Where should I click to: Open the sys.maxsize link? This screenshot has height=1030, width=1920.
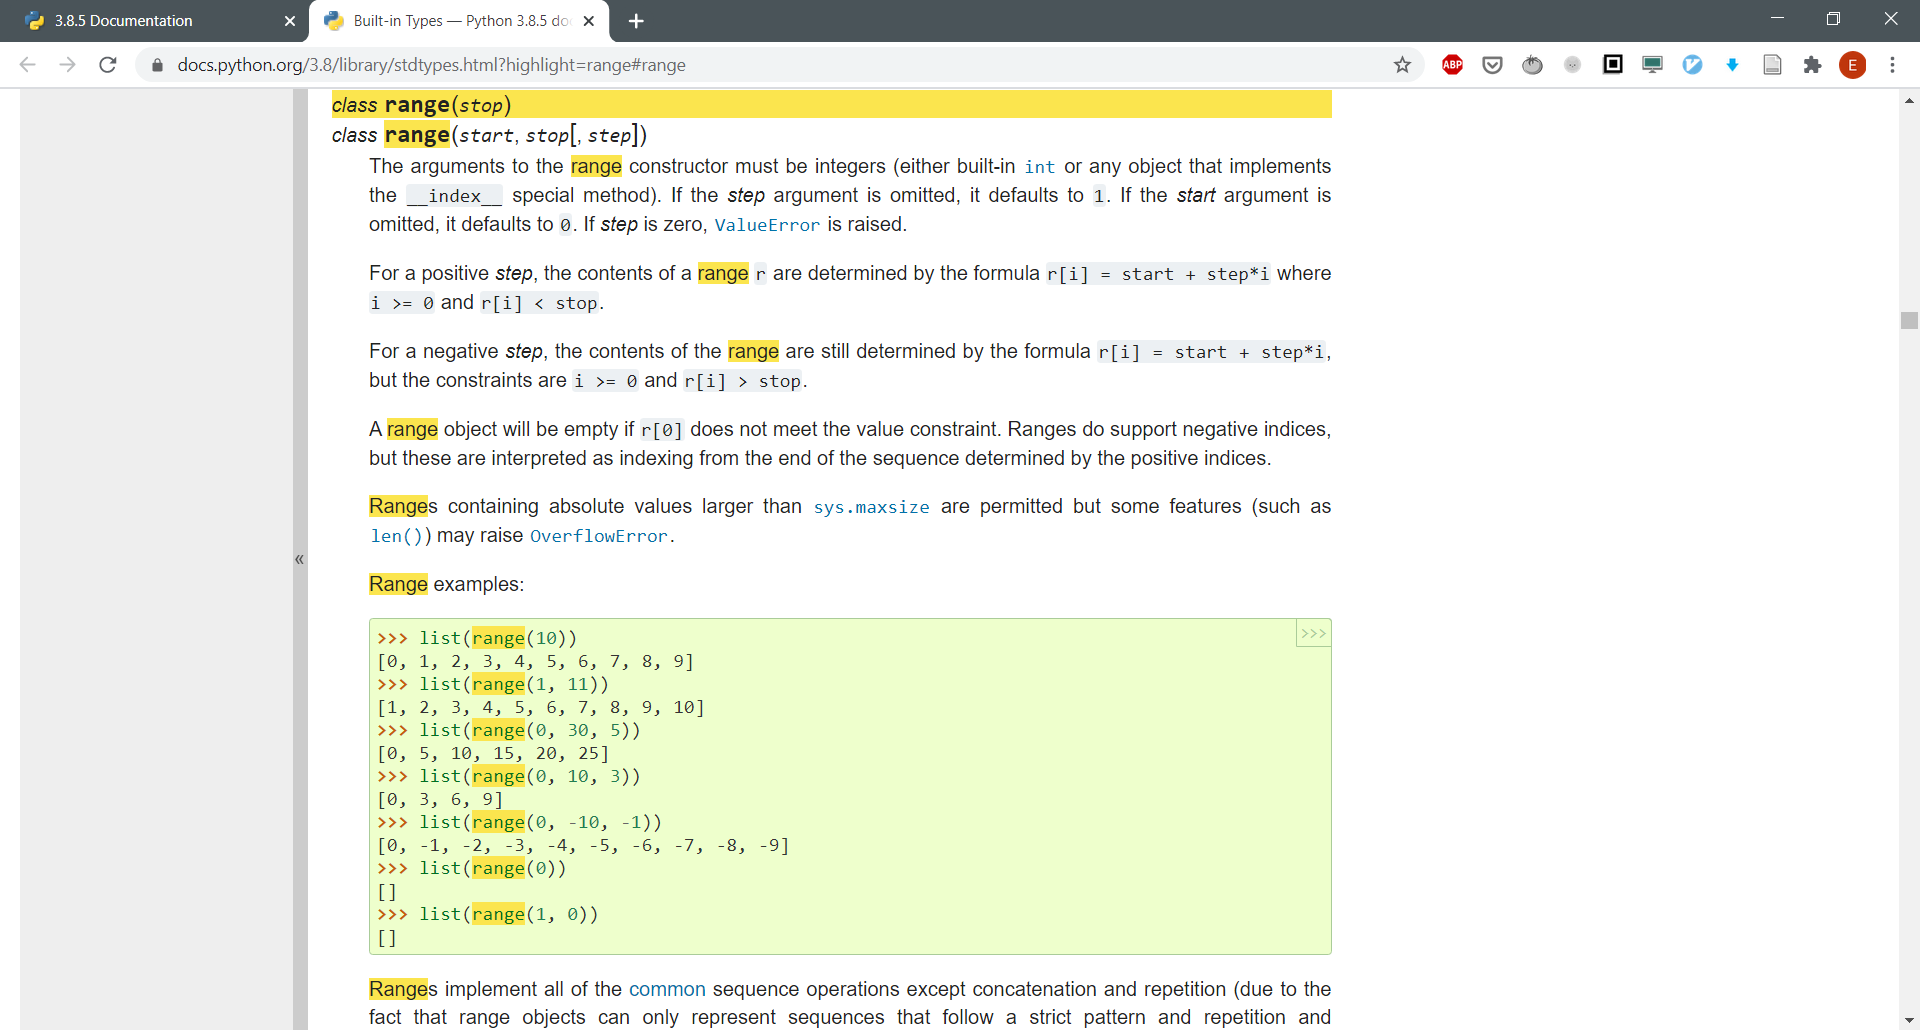pyautogui.click(x=871, y=507)
